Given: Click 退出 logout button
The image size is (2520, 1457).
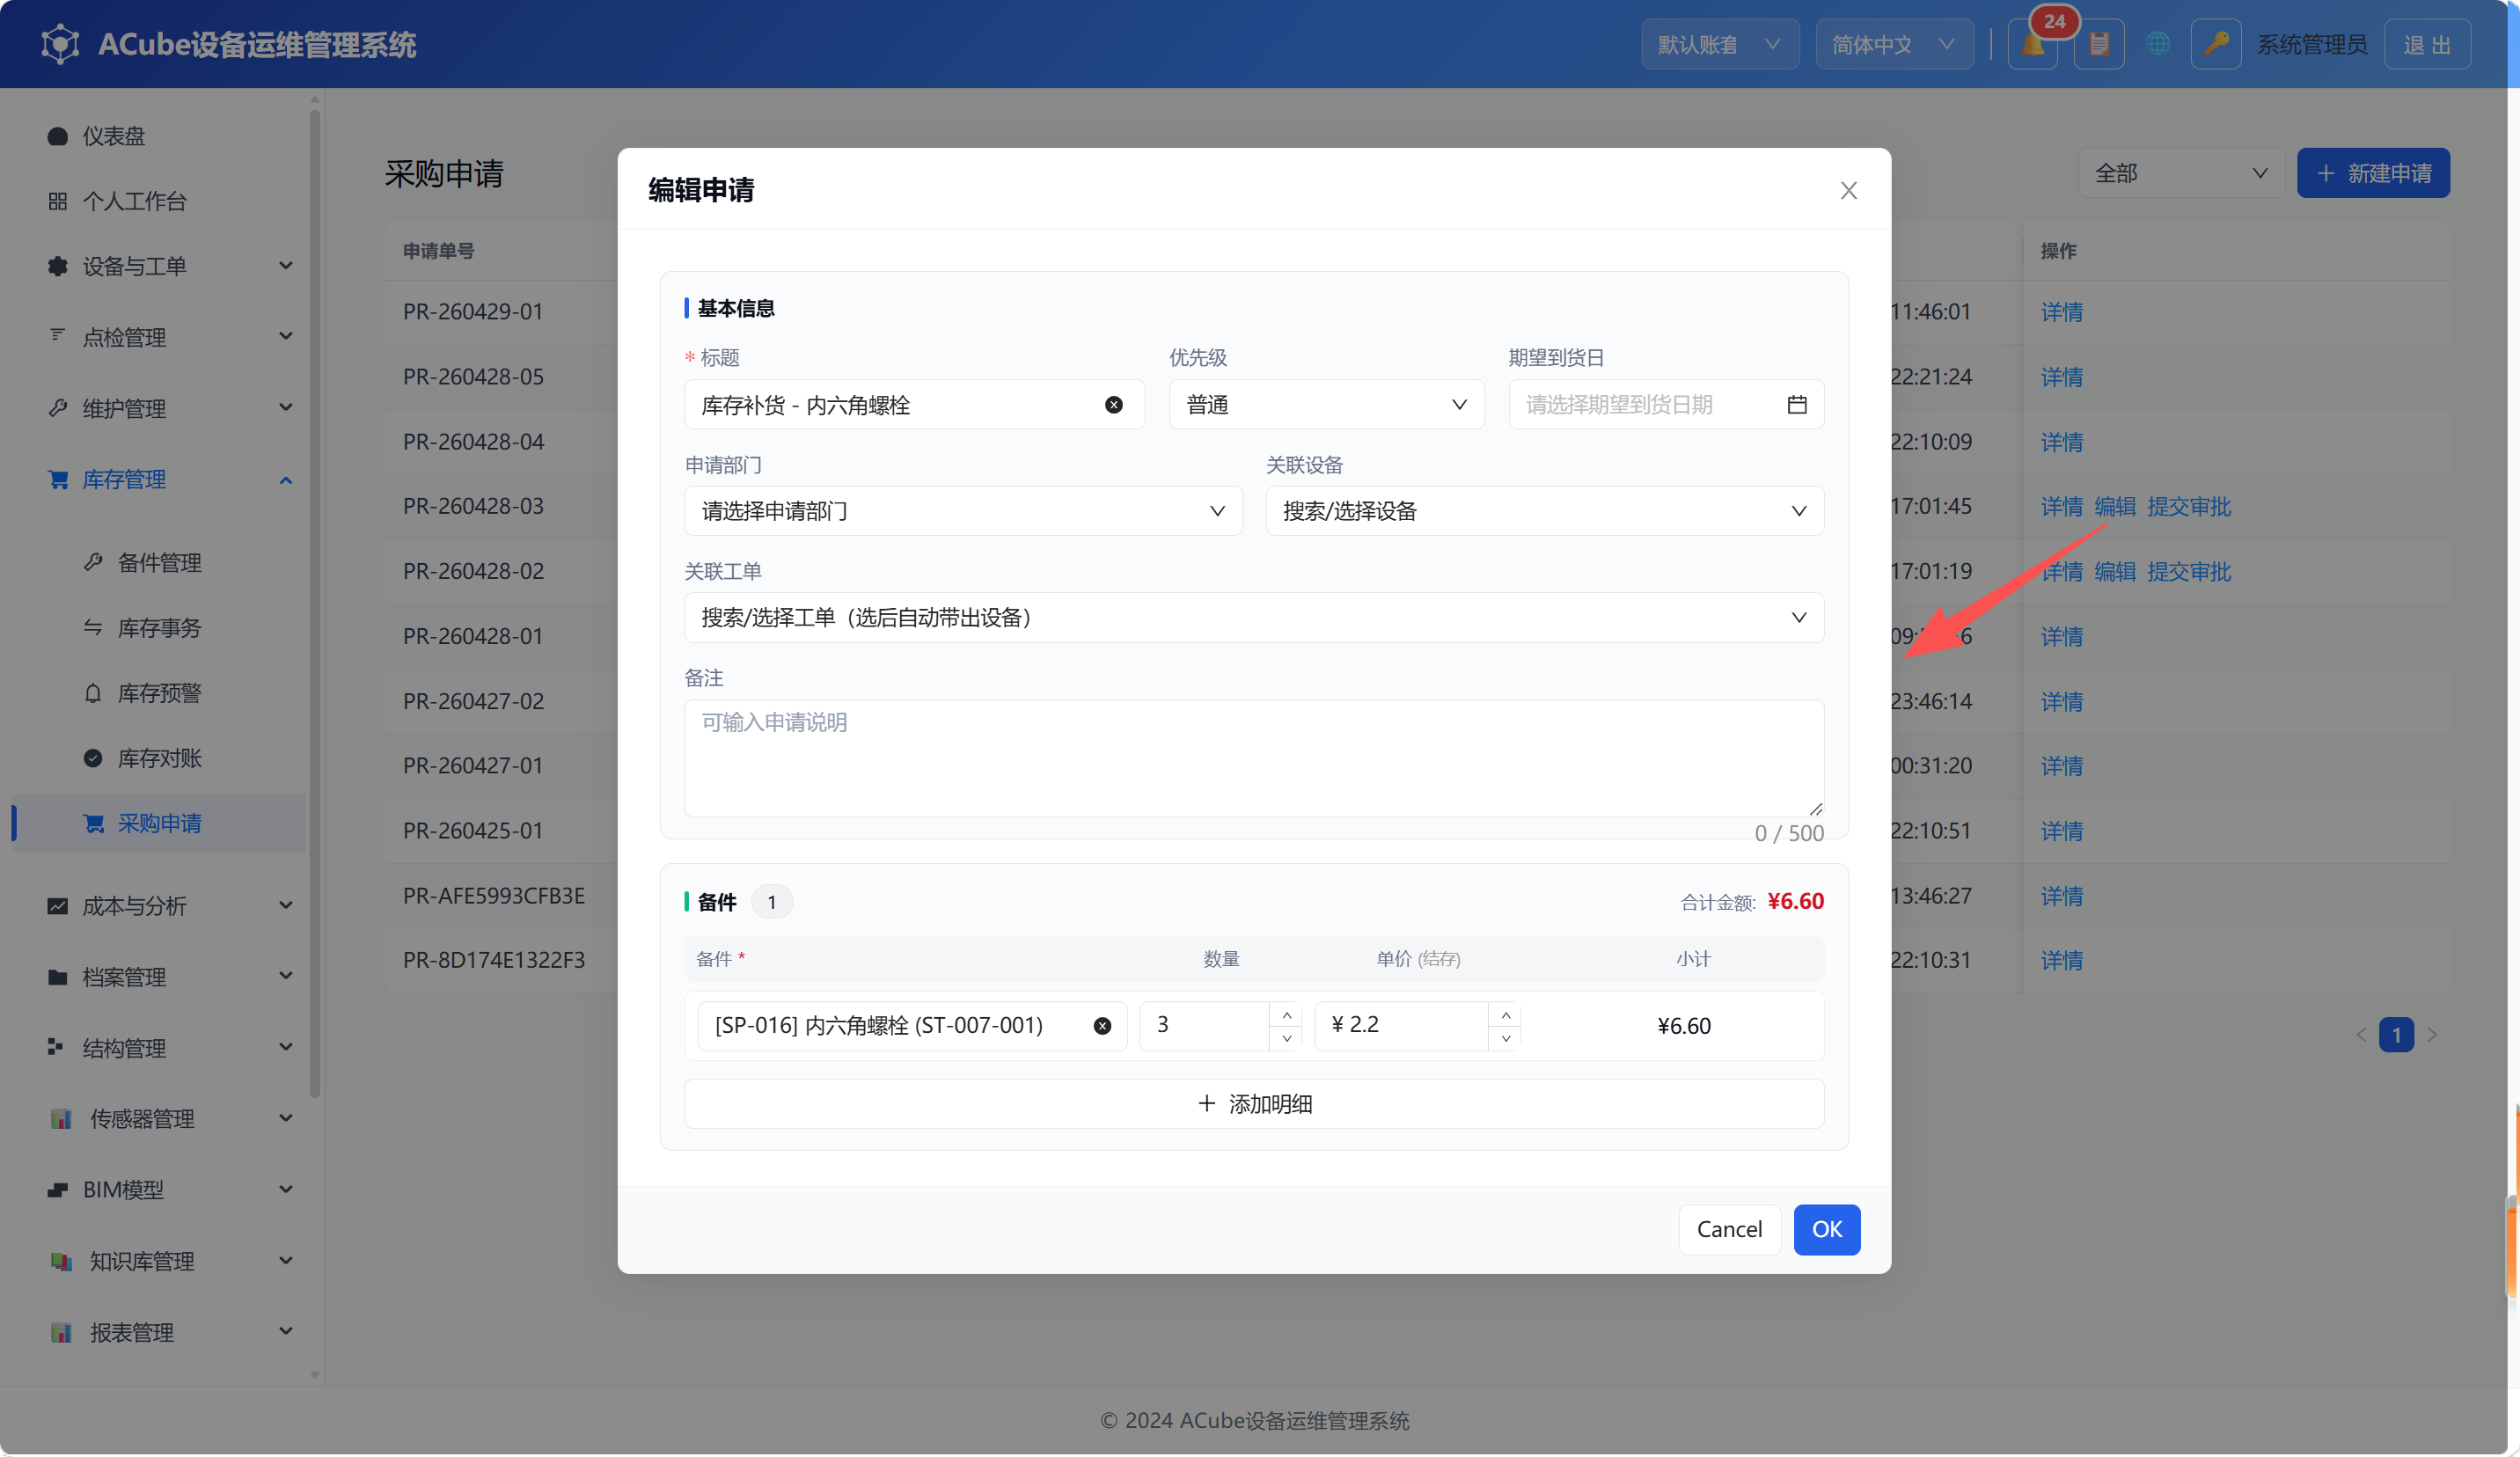Looking at the screenshot, I should pyautogui.click(x=2427, y=45).
